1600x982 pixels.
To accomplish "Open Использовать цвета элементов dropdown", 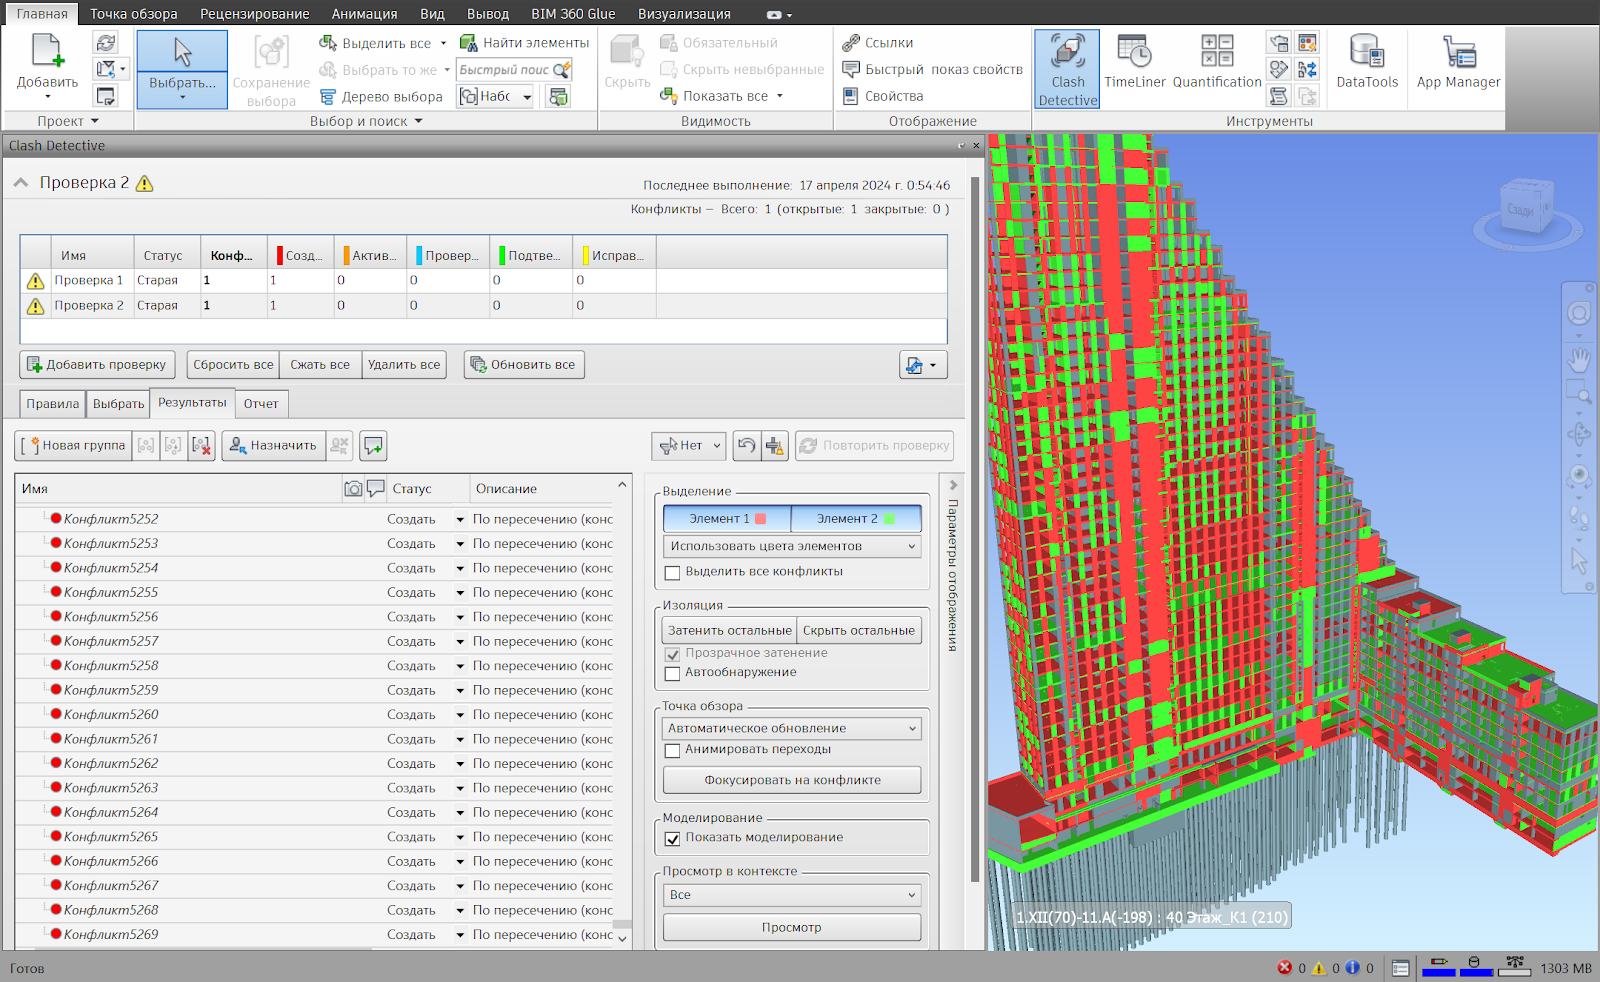I will point(792,546).
